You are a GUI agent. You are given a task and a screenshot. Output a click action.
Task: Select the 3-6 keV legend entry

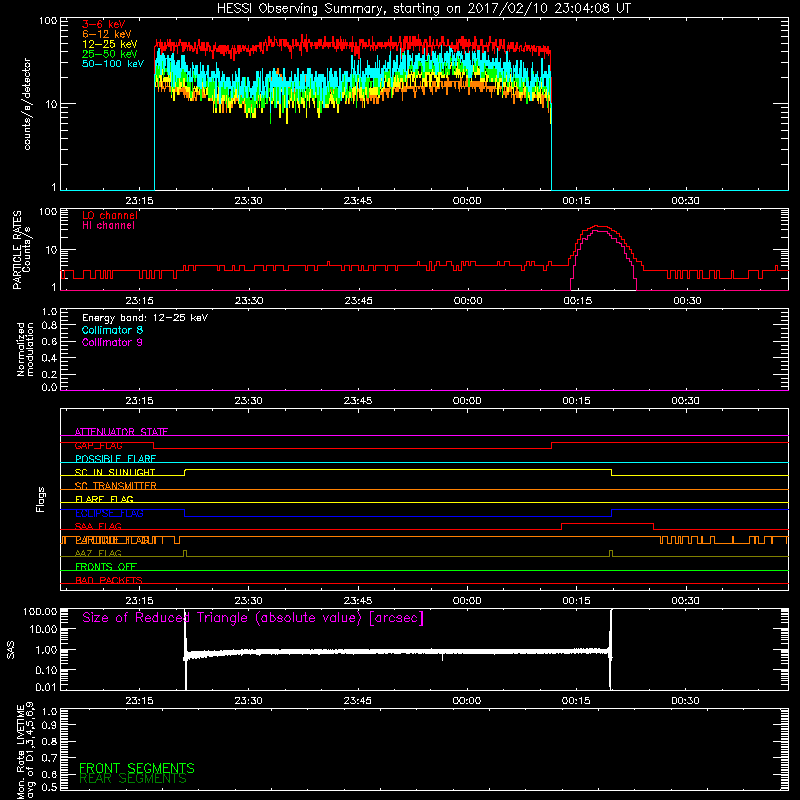point(104,24)
